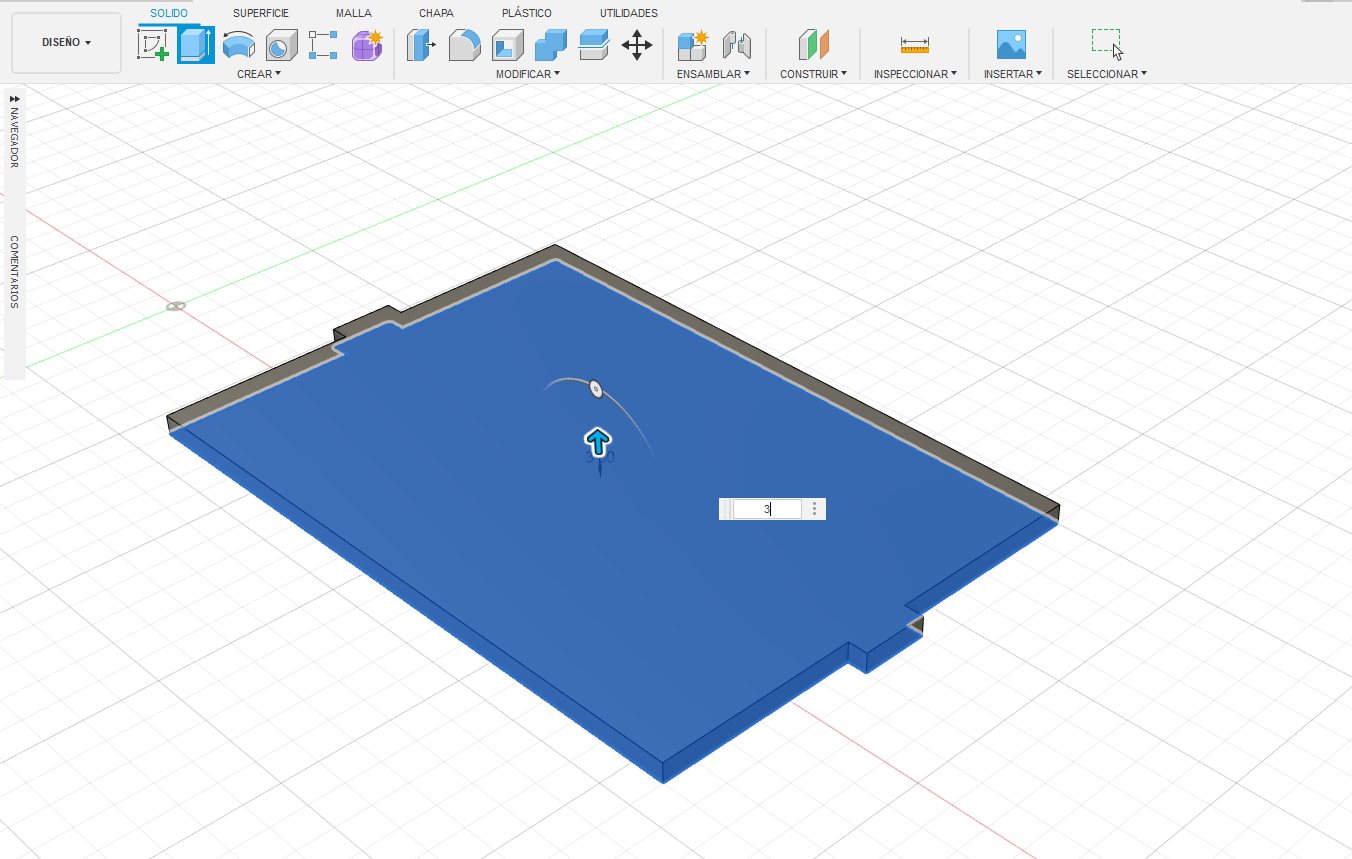Expand the CREAR menu

coord(259,74)
